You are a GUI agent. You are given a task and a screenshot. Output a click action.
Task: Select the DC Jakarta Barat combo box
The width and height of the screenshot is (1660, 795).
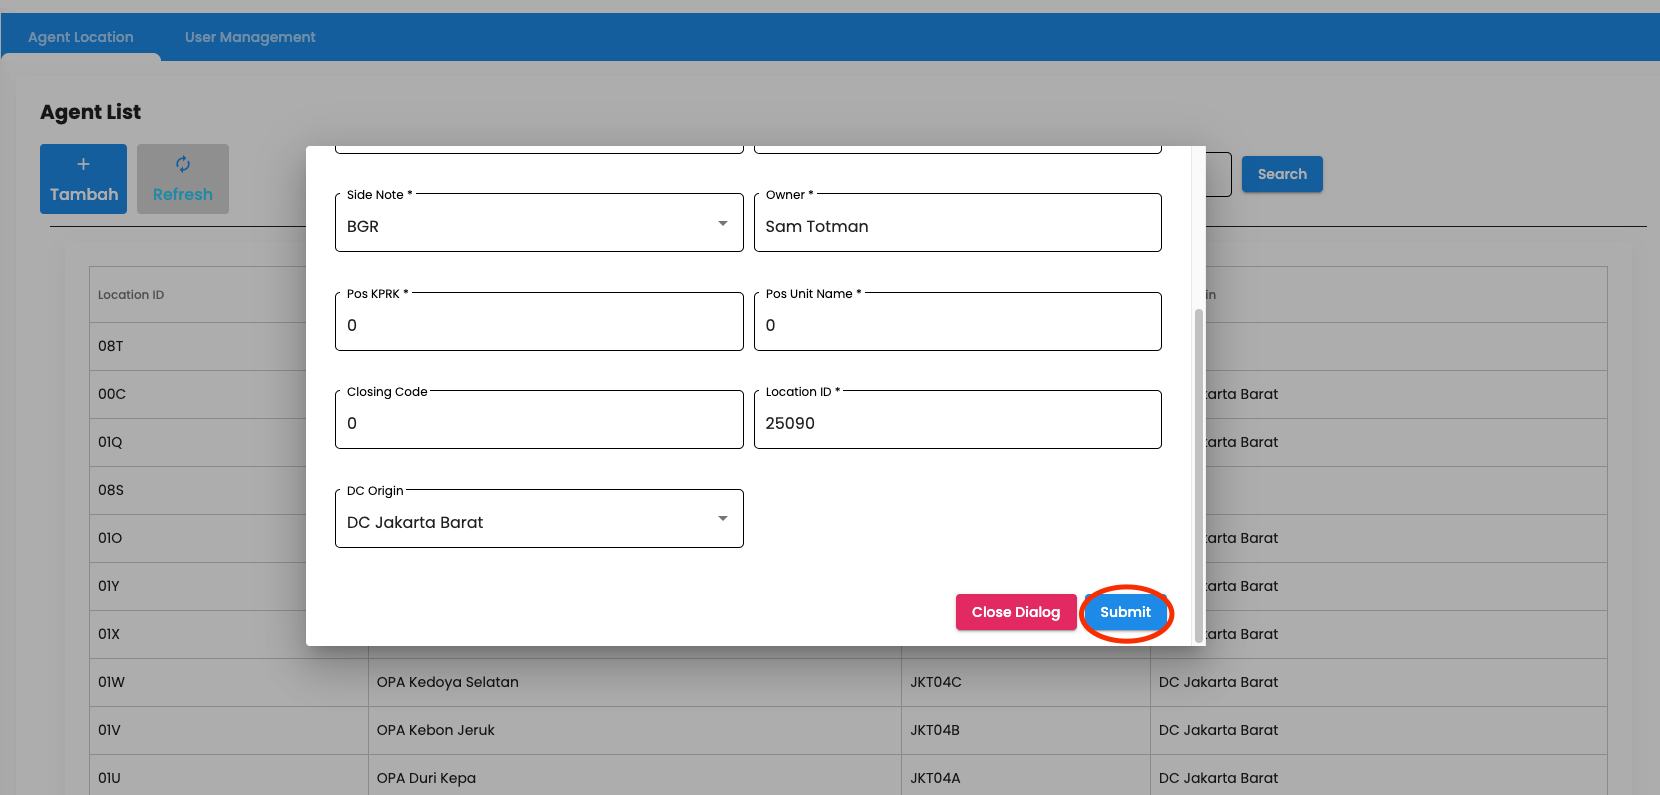click(x=520, y=521)
